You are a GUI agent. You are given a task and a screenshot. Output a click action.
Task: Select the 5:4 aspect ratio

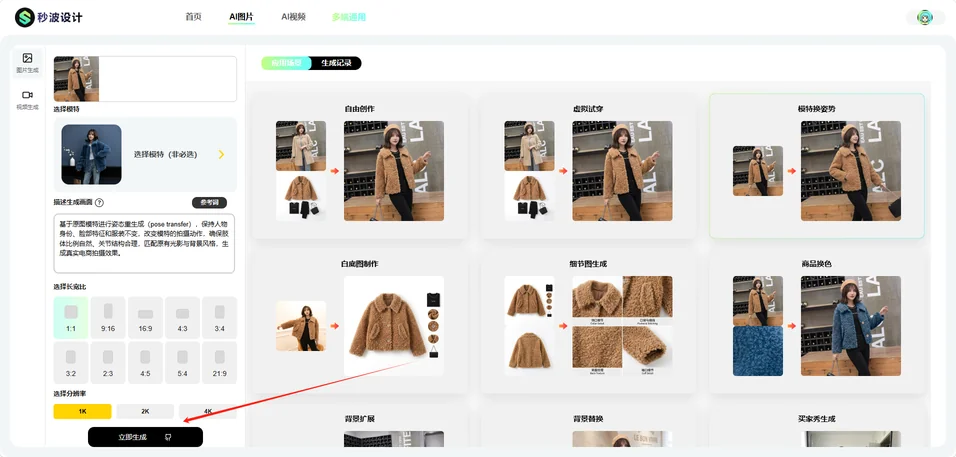point(182,363)
